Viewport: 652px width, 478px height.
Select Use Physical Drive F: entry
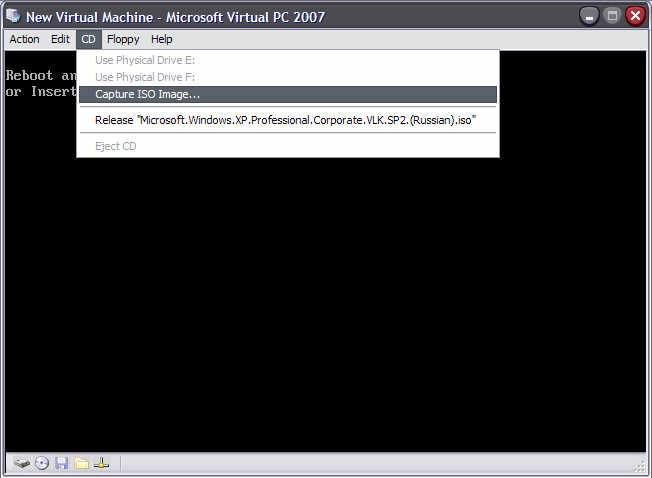[x=288, y=77]
